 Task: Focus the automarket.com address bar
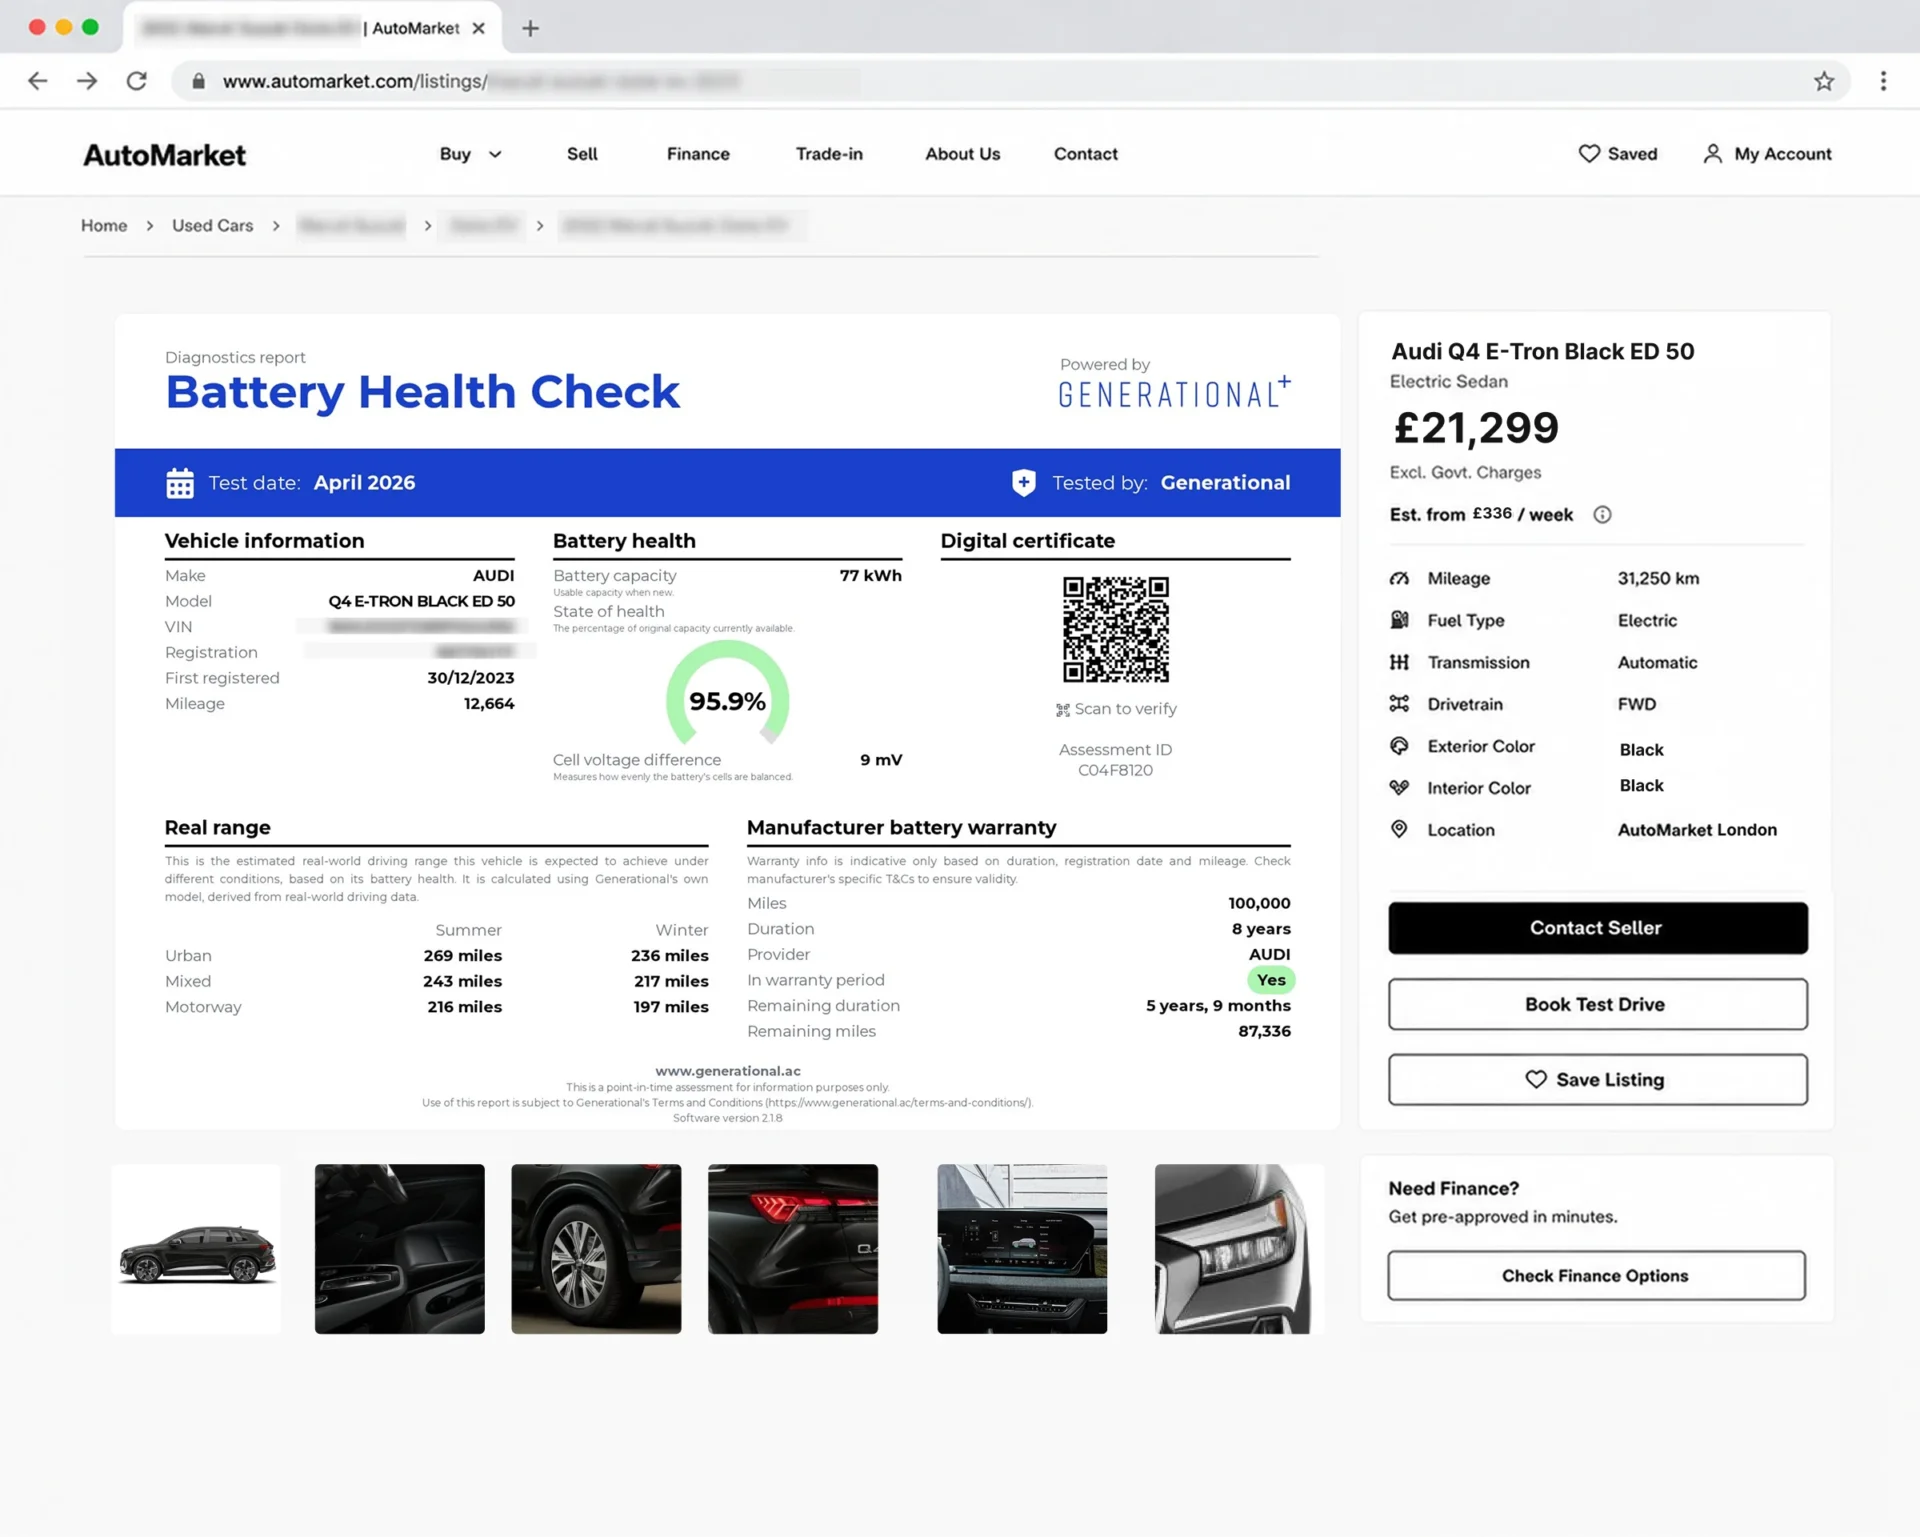point(1010,81)
